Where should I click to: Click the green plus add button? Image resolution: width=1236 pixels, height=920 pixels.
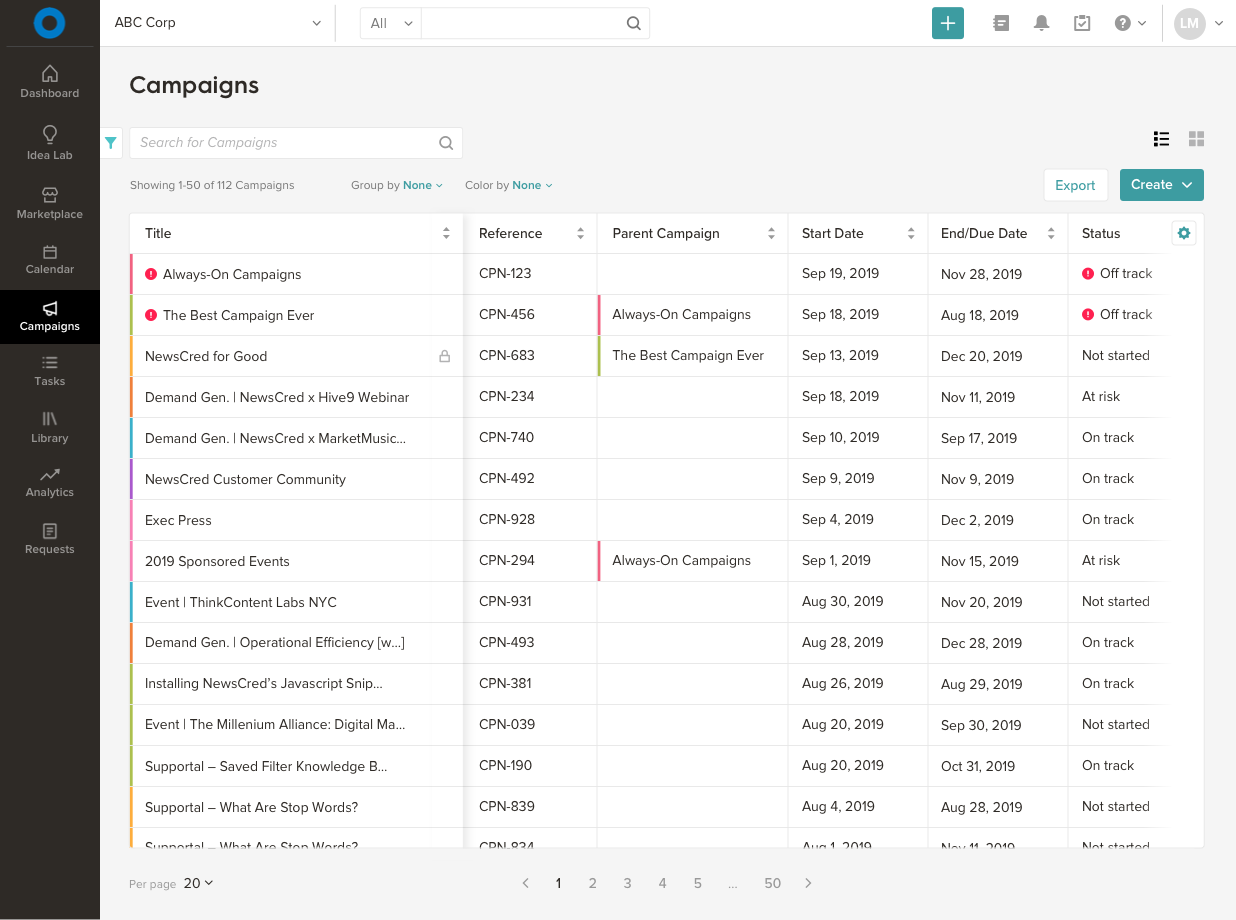947,23
